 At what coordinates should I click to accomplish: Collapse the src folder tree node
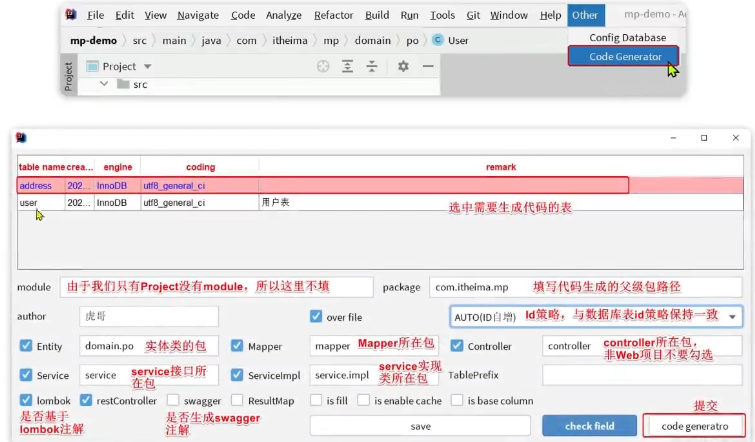(103, 85)
